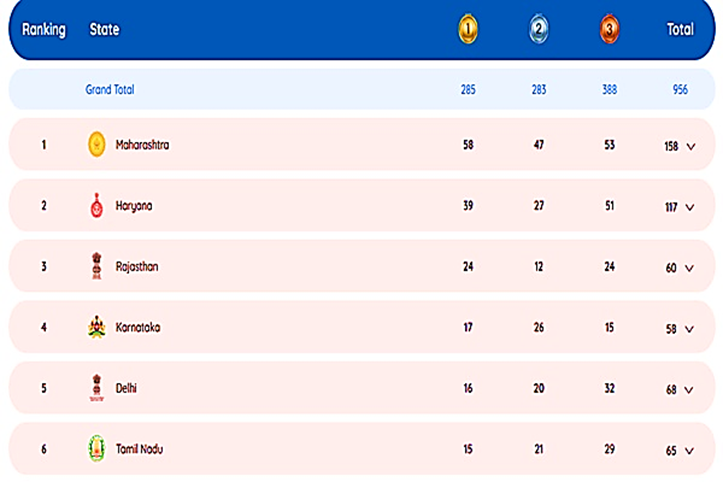This screenshot has width=723, height=482.
Task: Expand the Karnataka row chevron
Action: (x=689, y=329)
